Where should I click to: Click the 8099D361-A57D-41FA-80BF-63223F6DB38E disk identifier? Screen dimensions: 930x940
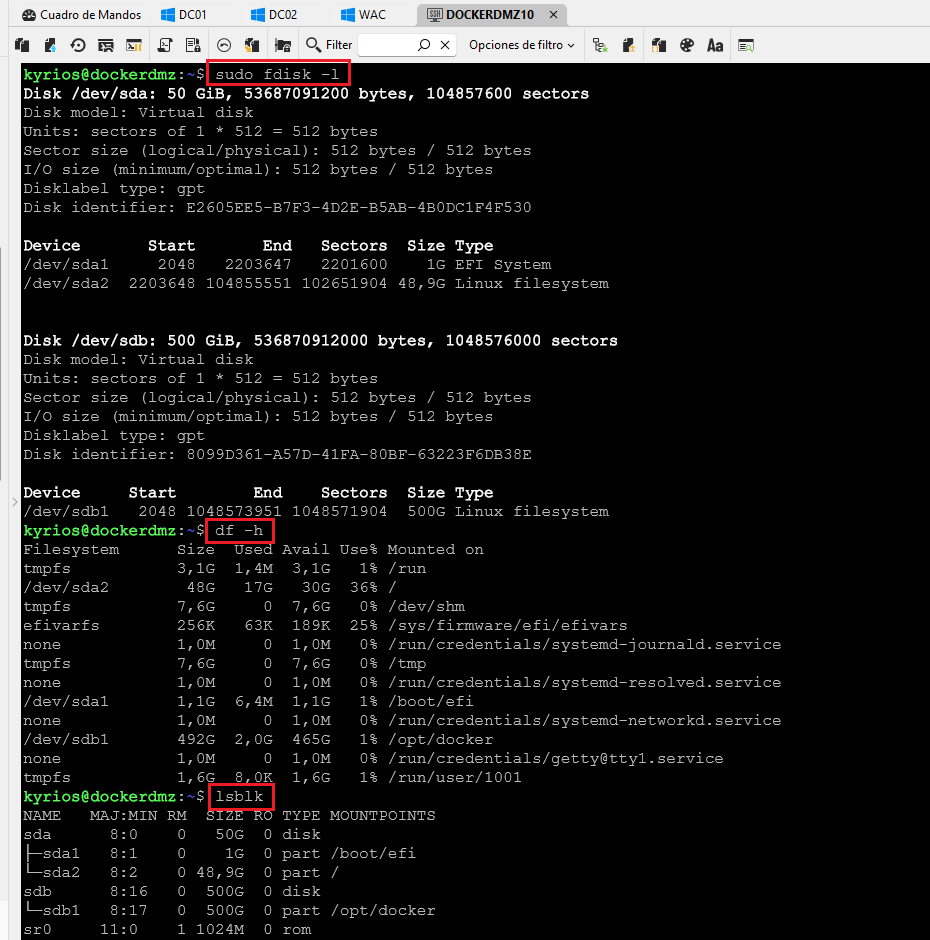click(359, 454)
